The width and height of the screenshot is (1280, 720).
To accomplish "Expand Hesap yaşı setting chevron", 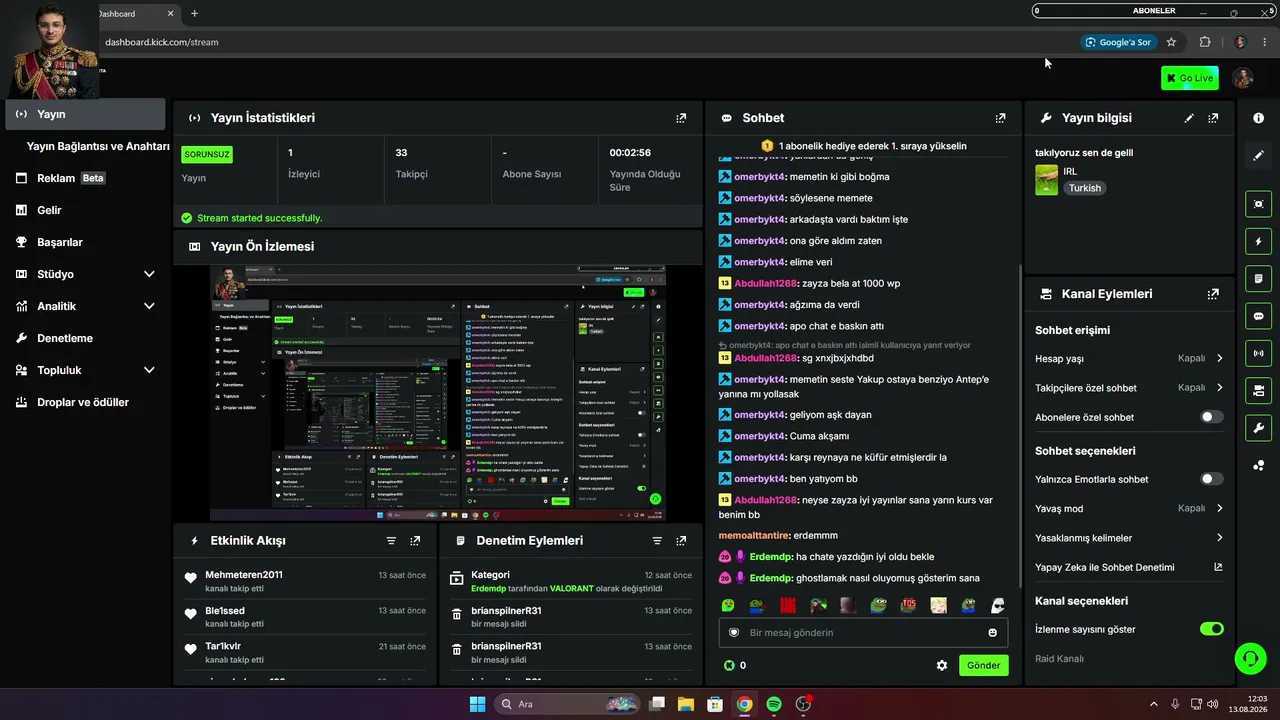I will 1219,358.
